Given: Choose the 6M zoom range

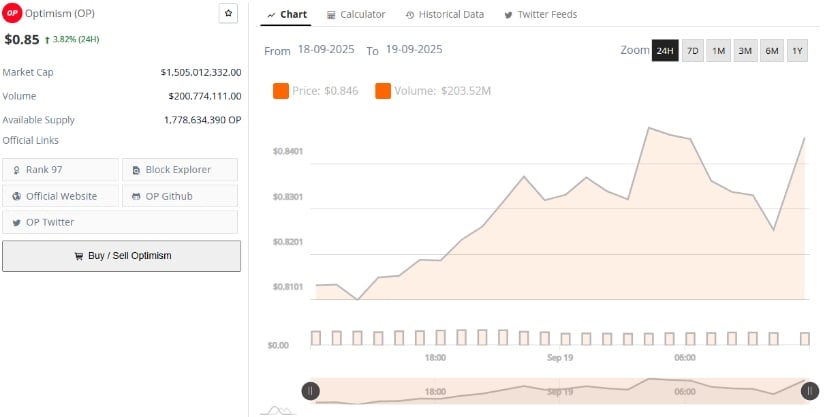Looking at the screenshot, I should click(771, 50).
